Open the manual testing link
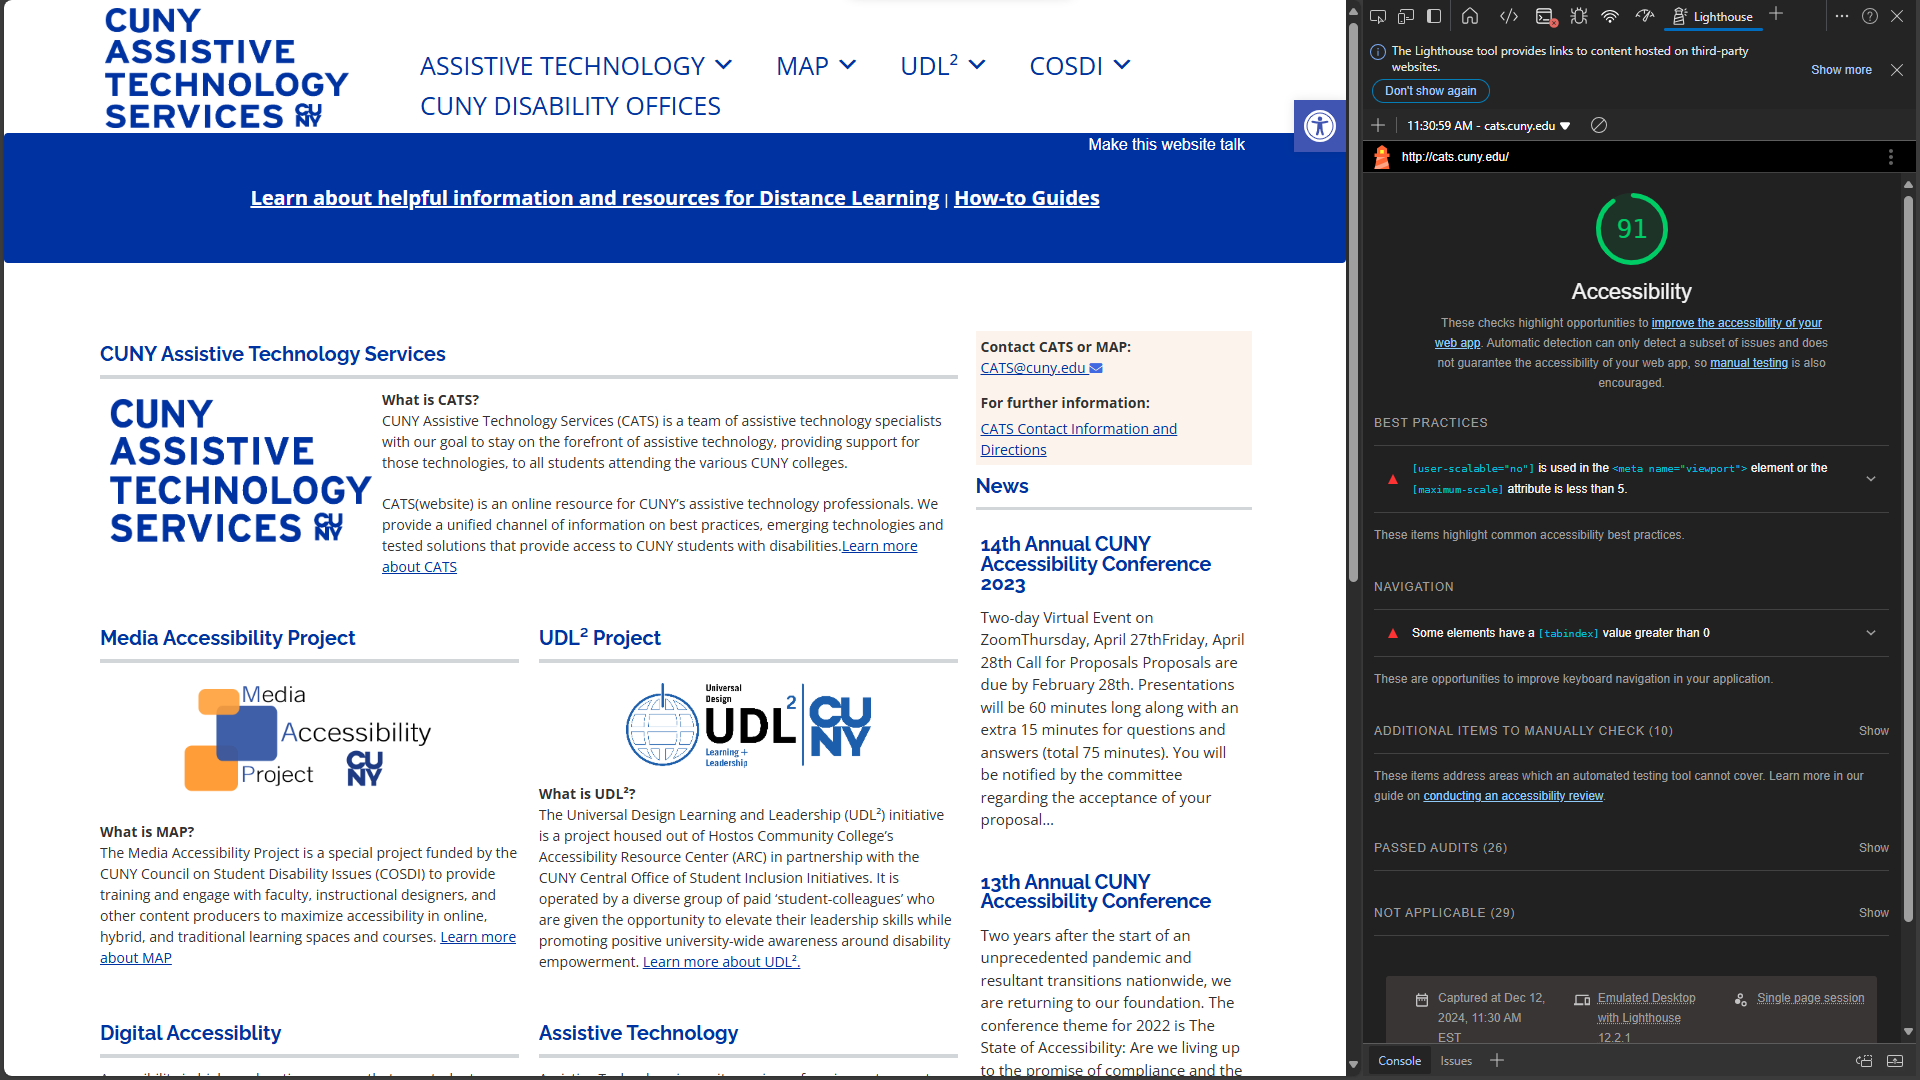The height and width of the screenshot is (1080, 1920). tap(1748, 363)
